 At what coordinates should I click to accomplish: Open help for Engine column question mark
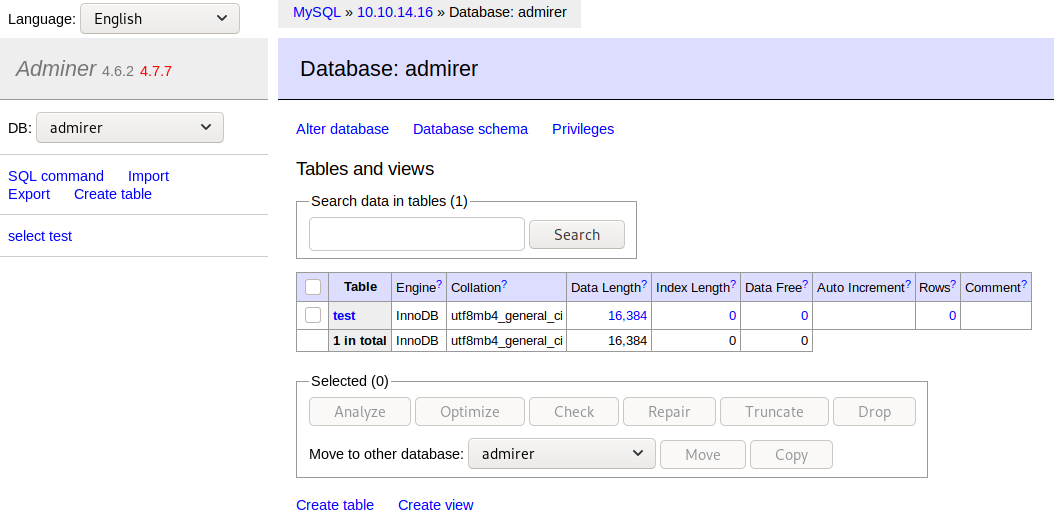[439, 284]
